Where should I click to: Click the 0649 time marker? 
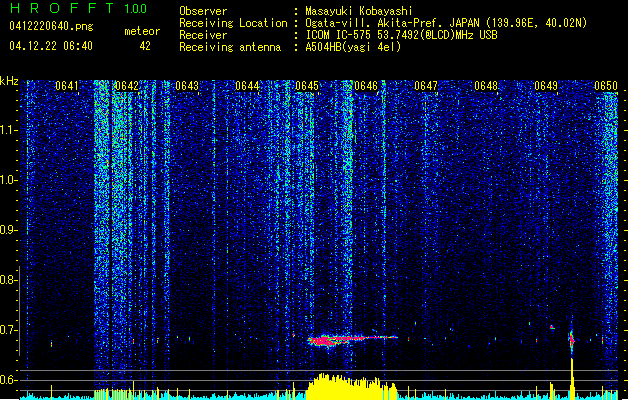(x=546, y=86)
